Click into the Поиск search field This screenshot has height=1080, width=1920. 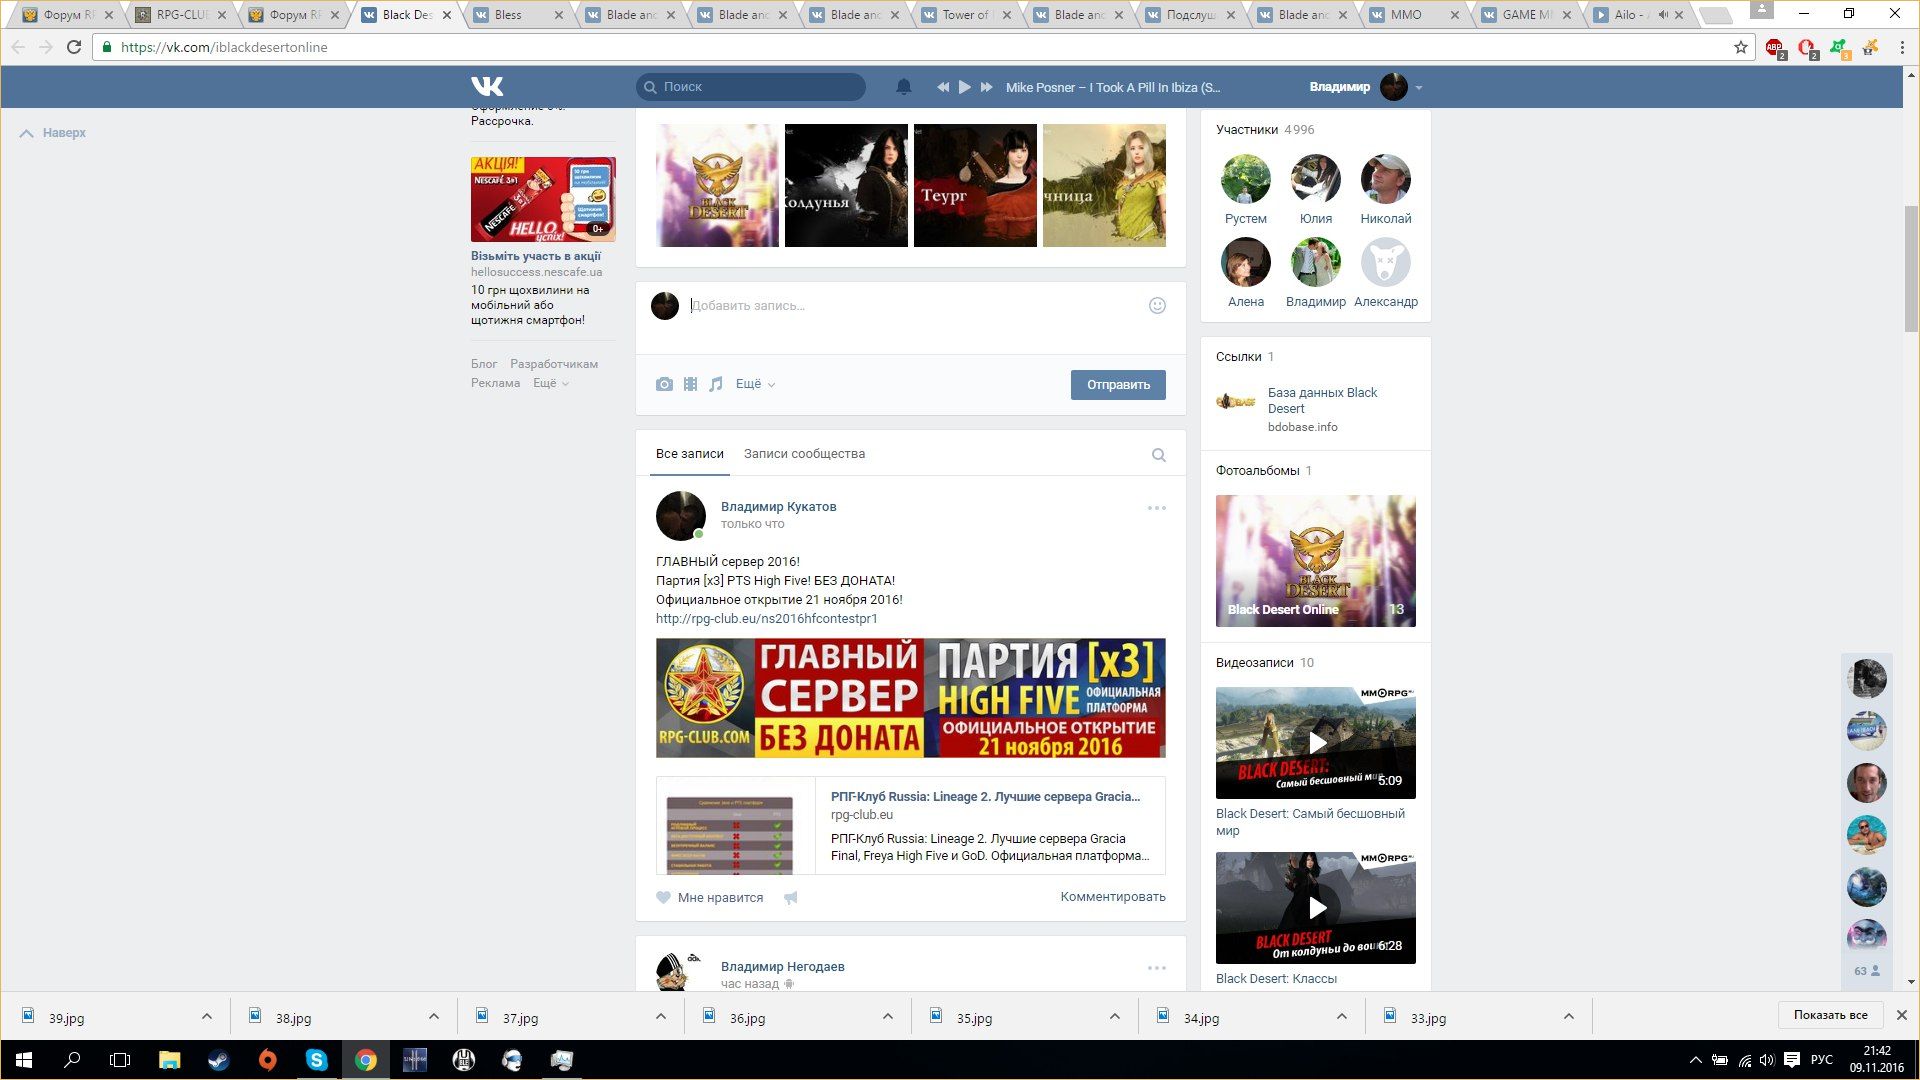point(751,87)
